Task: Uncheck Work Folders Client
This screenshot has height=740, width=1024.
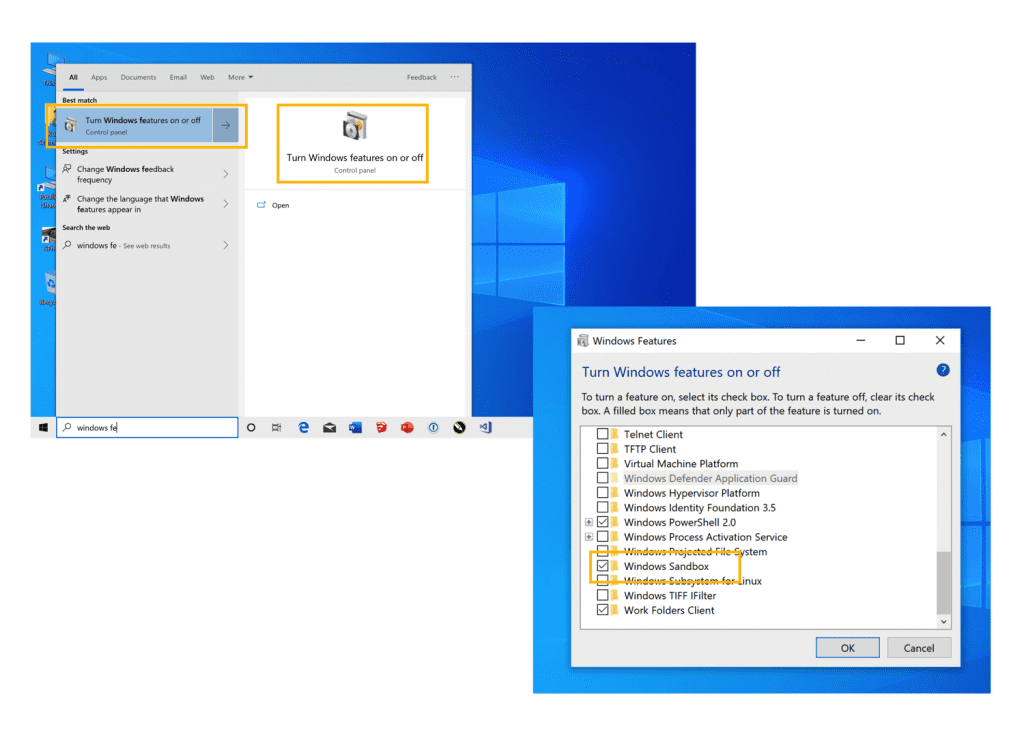Action: [x=602, y=610]
